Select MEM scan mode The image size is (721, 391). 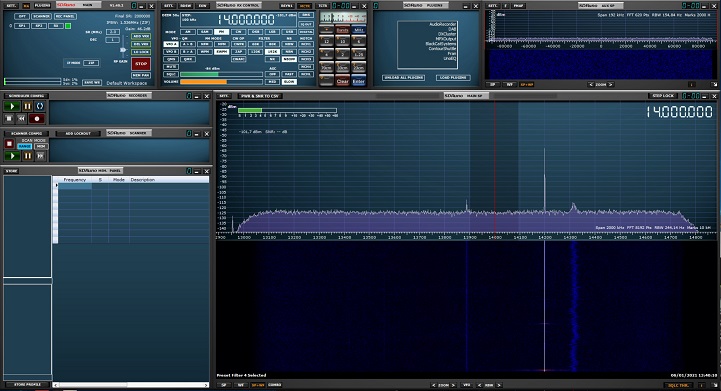41,146
